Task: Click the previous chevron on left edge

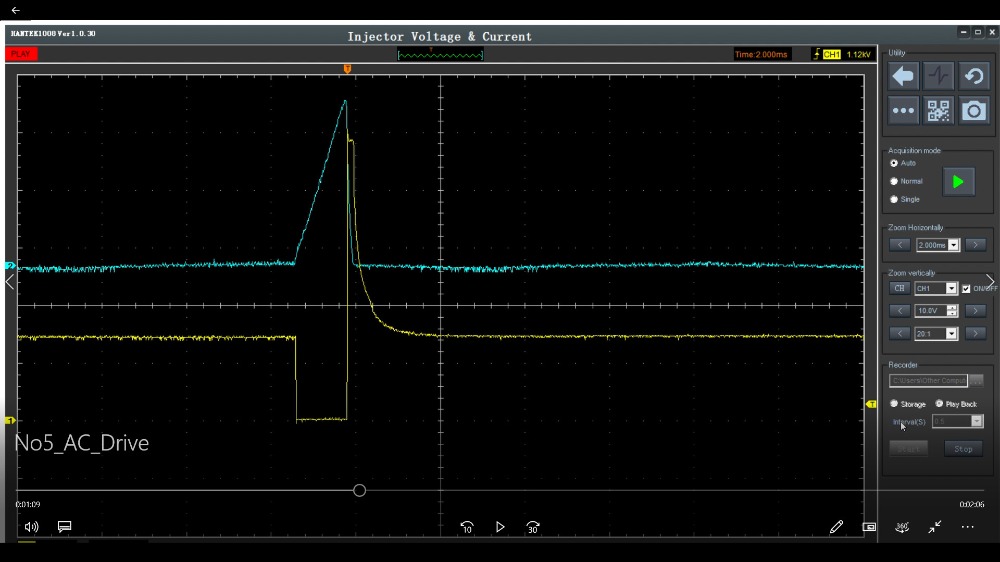Action: [x=10, y=281]
